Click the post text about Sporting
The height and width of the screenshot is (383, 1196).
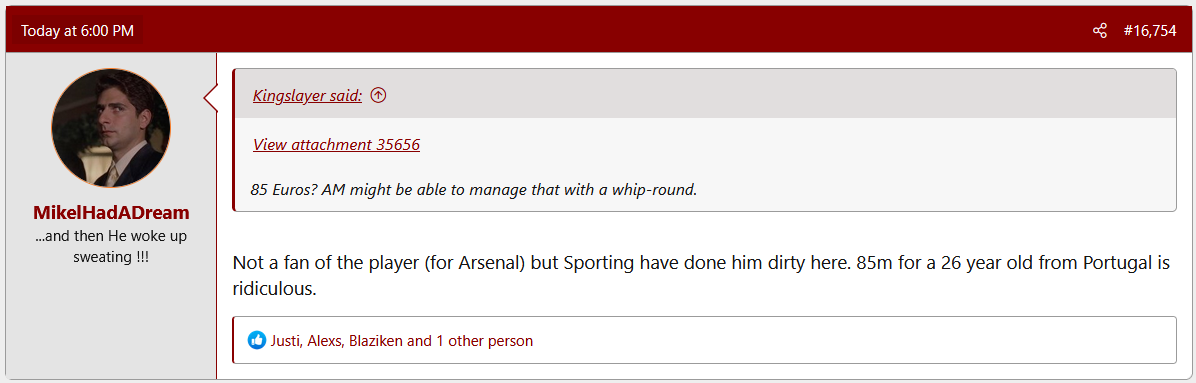tap(701, 277)
